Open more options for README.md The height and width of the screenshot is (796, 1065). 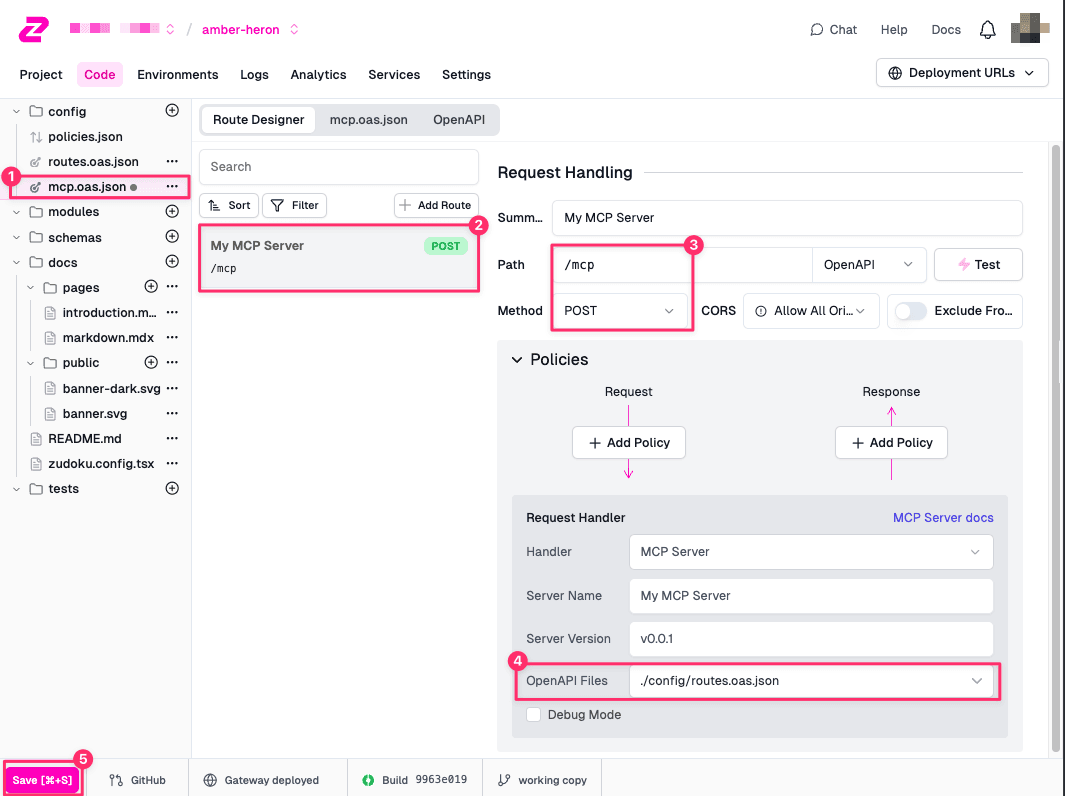tap(172, 439)
